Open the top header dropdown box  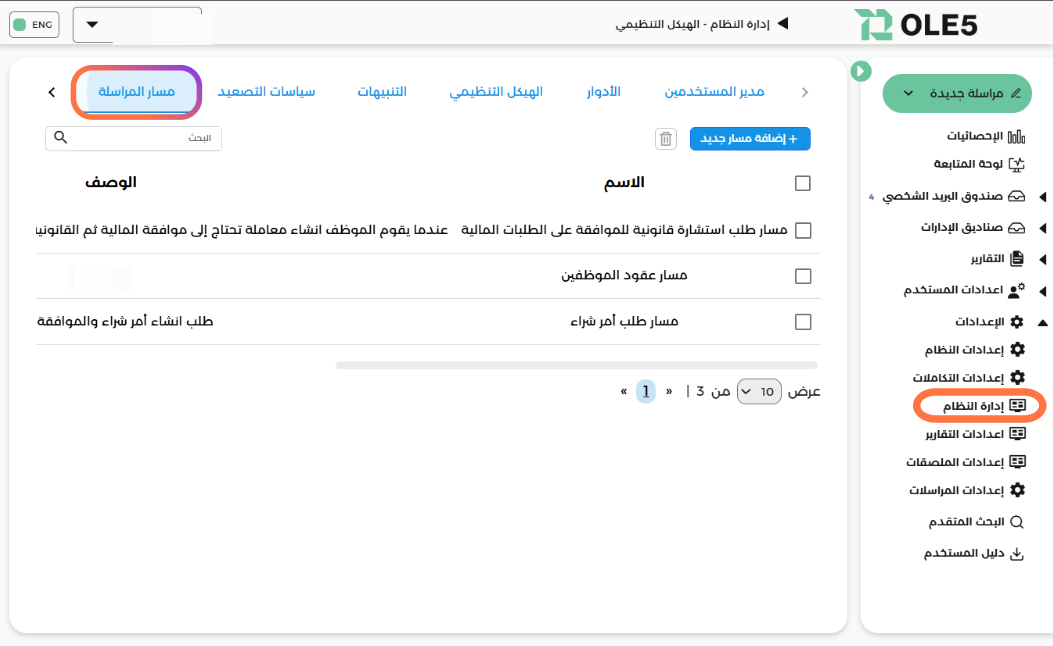(137, 25)
